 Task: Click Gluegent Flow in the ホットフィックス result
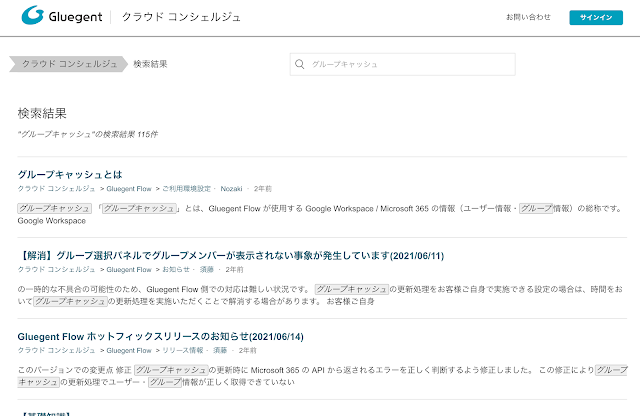129,350
